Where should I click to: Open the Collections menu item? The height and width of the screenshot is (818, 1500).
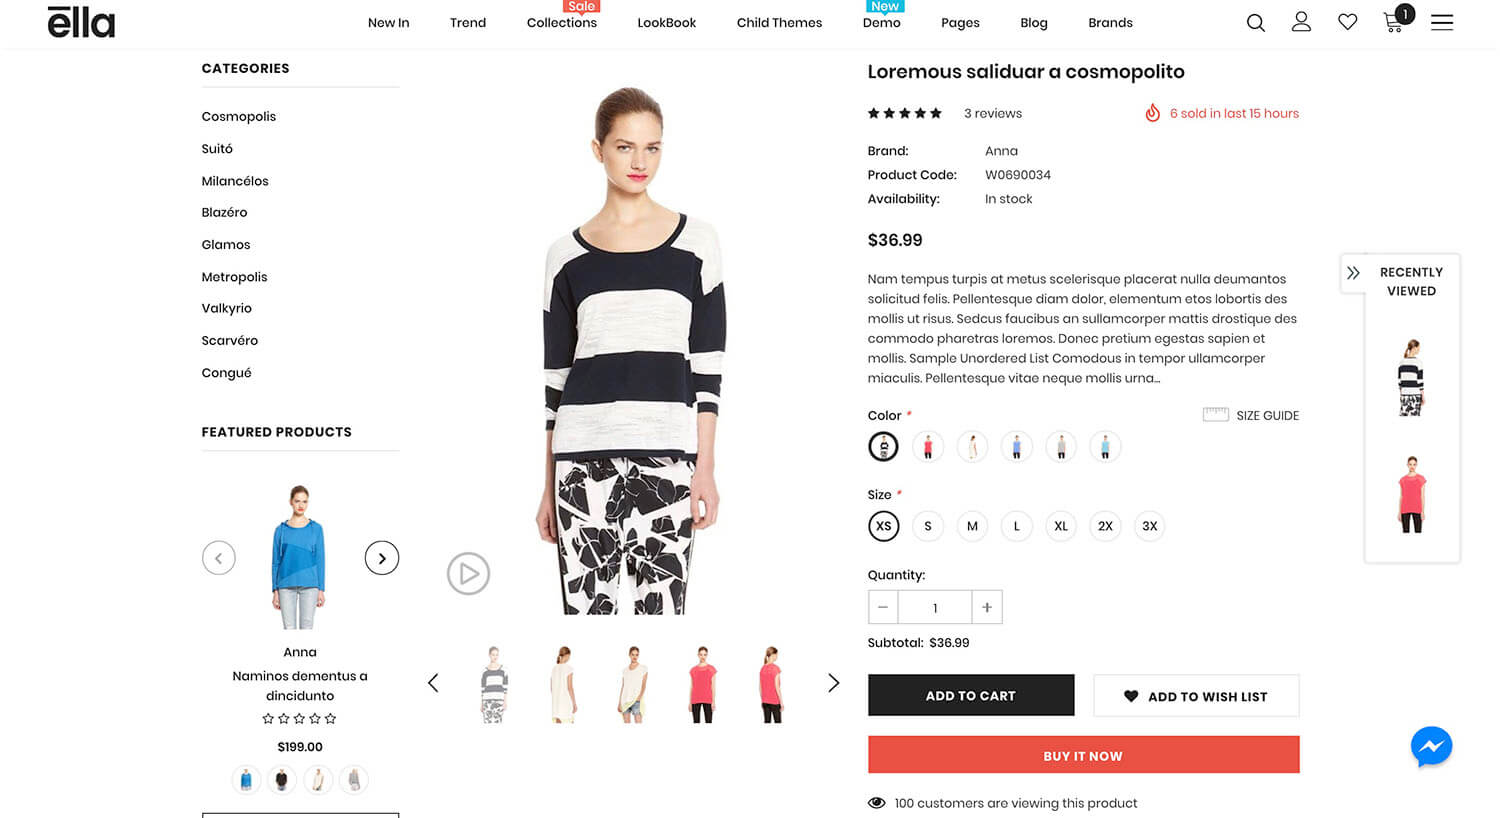(562, 22)
